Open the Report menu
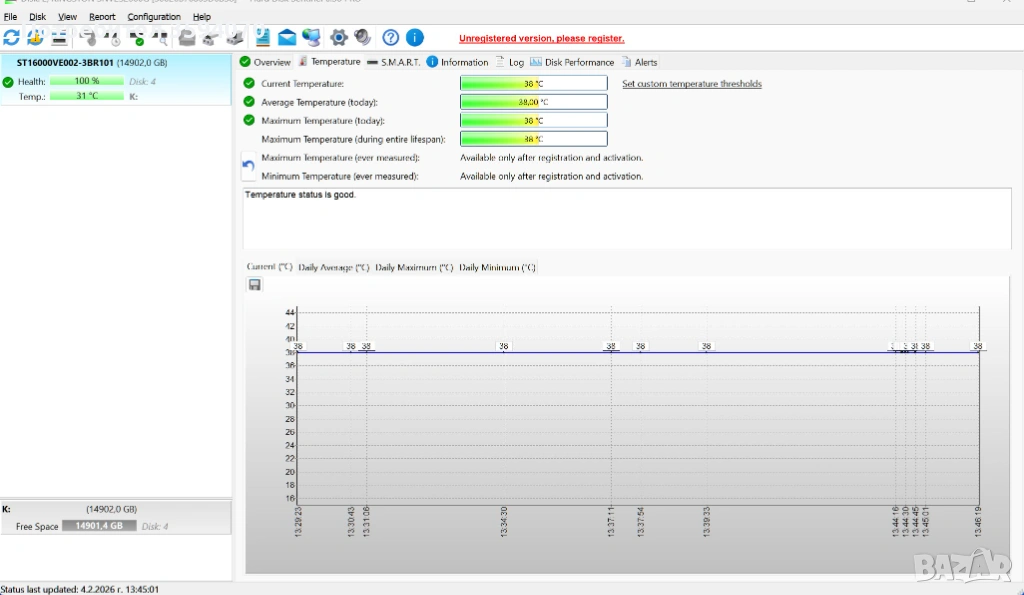 pos(102,17)
